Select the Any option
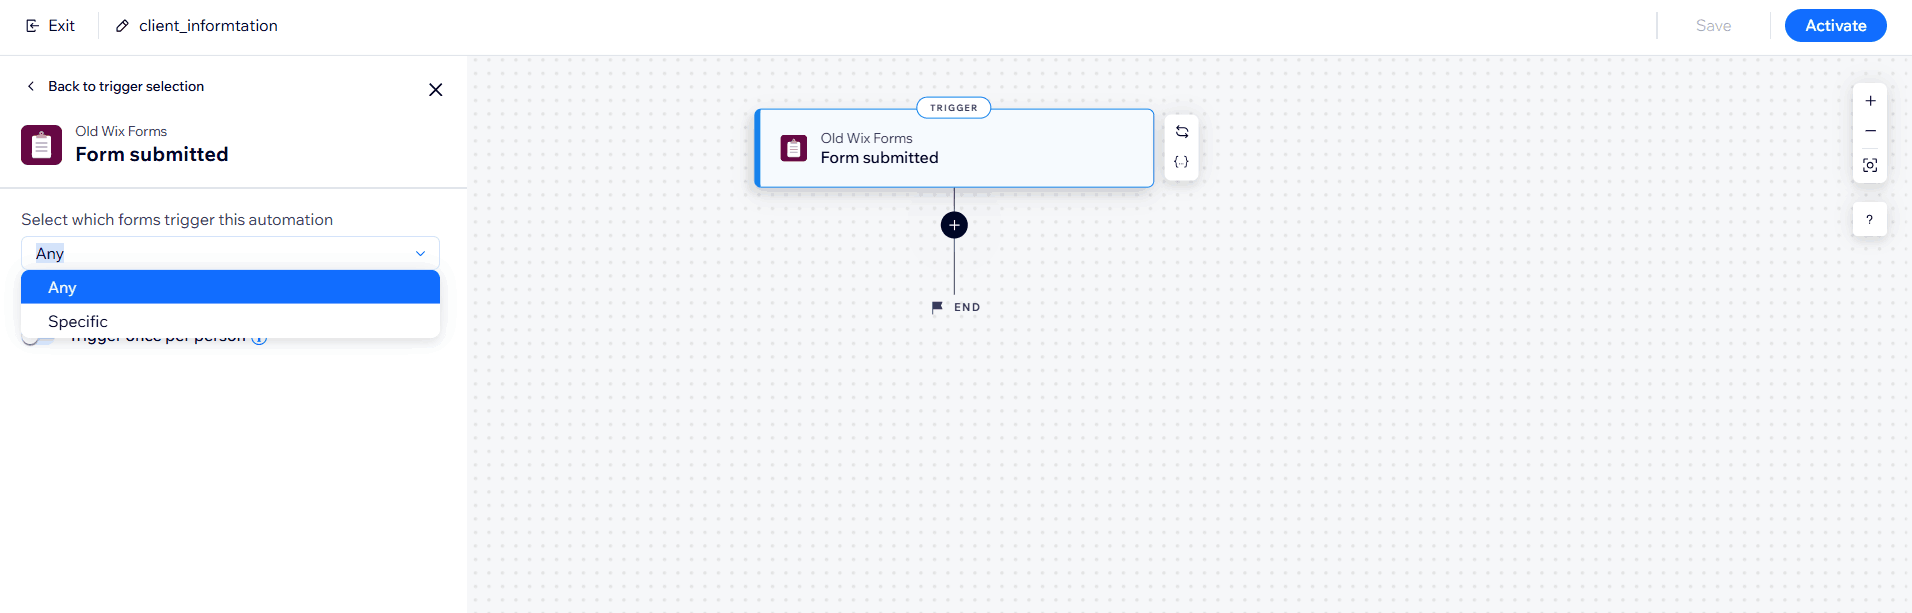The height and width of the screenshot is (613, 1912). coord(230,287)
